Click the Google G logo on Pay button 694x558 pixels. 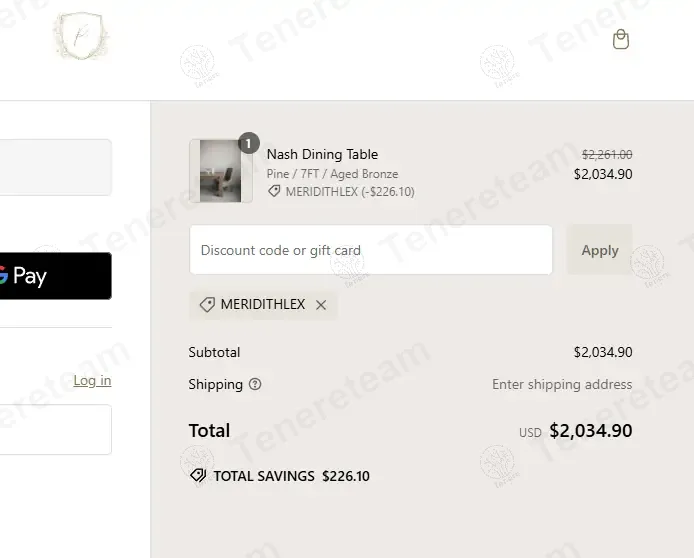(x=3, y=275)
